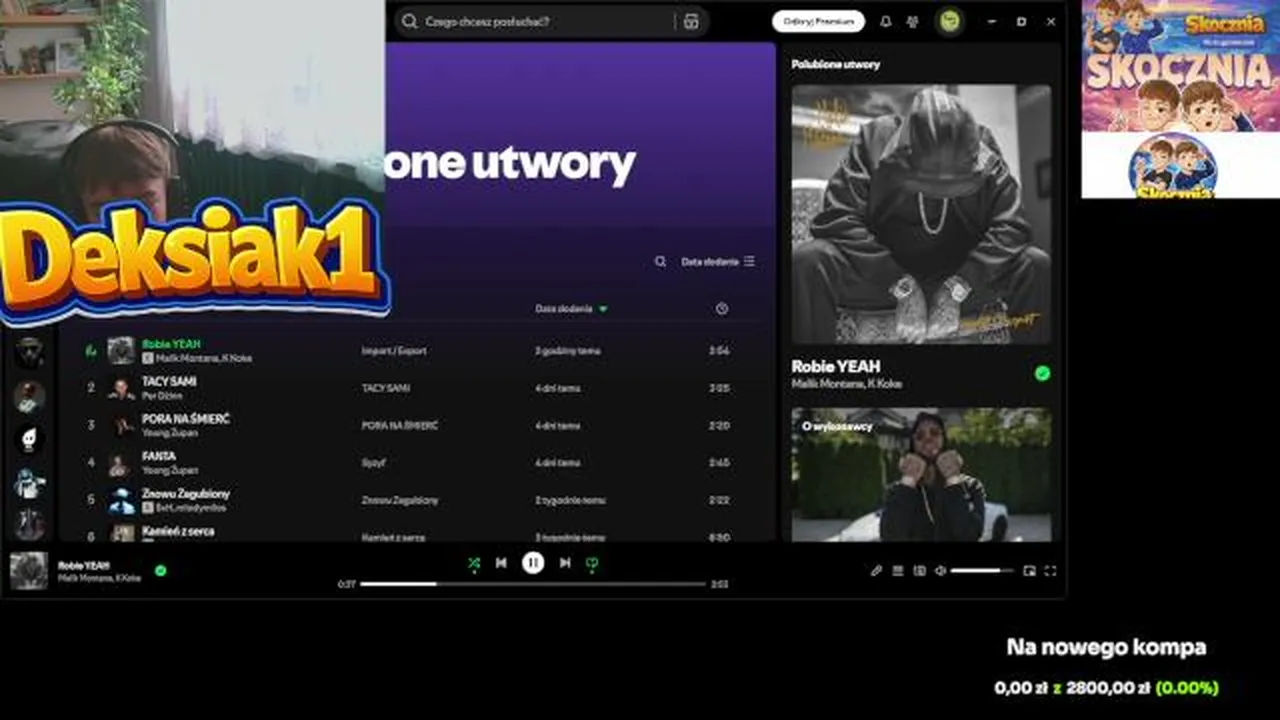Screen dimensions: 1280x720
Task: Open the 'Per Dizien' artist link
Action: [x=162, y=396]
